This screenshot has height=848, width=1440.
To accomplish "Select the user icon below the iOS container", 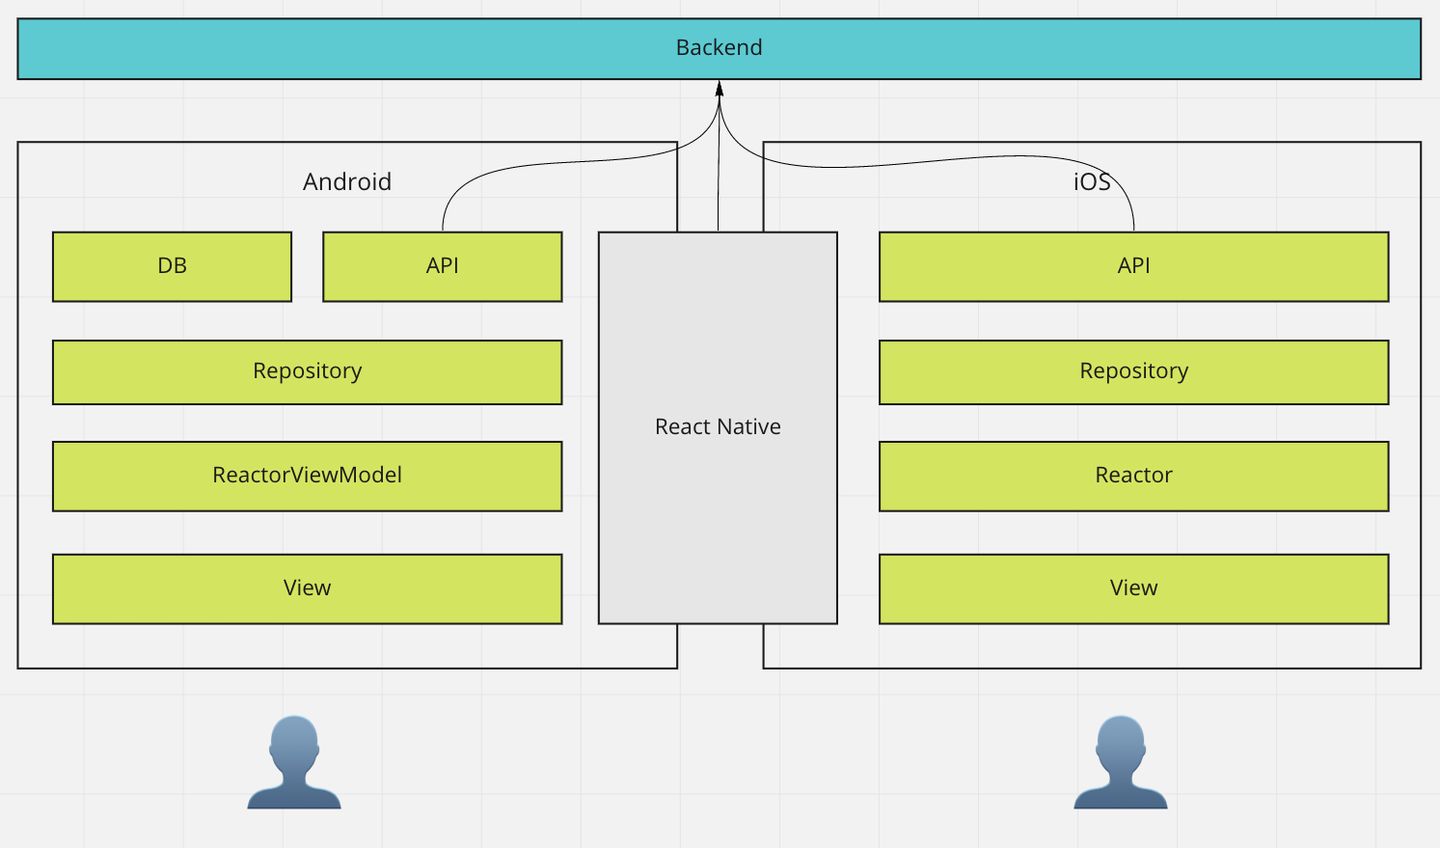I will click(1120, 762).
